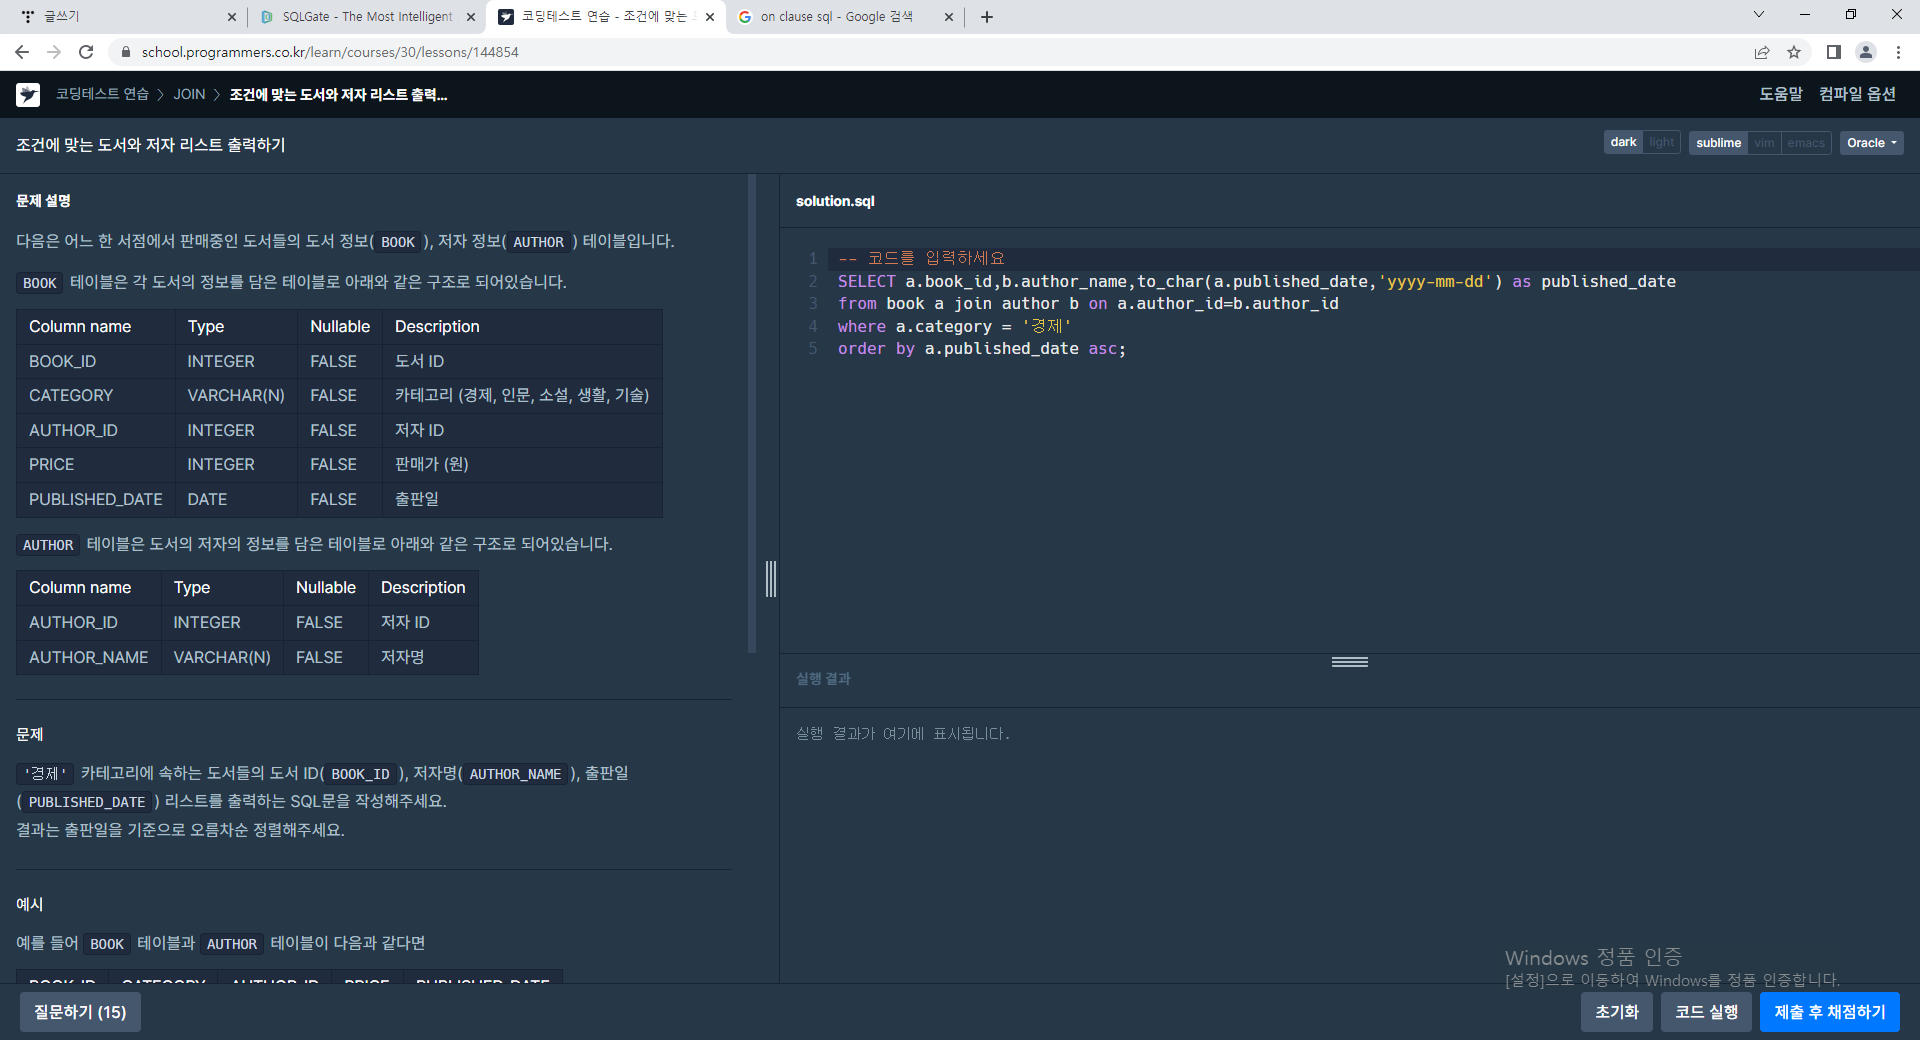Open the browser side panel
This screenshot has width=1920, height=1040.
pos(1834,52)
